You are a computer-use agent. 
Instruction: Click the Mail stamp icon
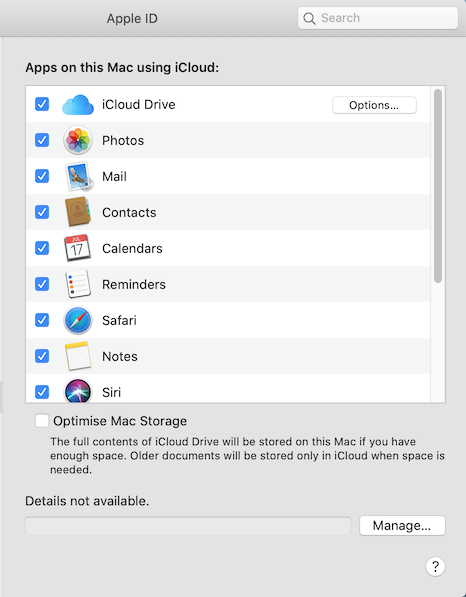point(78,176)
